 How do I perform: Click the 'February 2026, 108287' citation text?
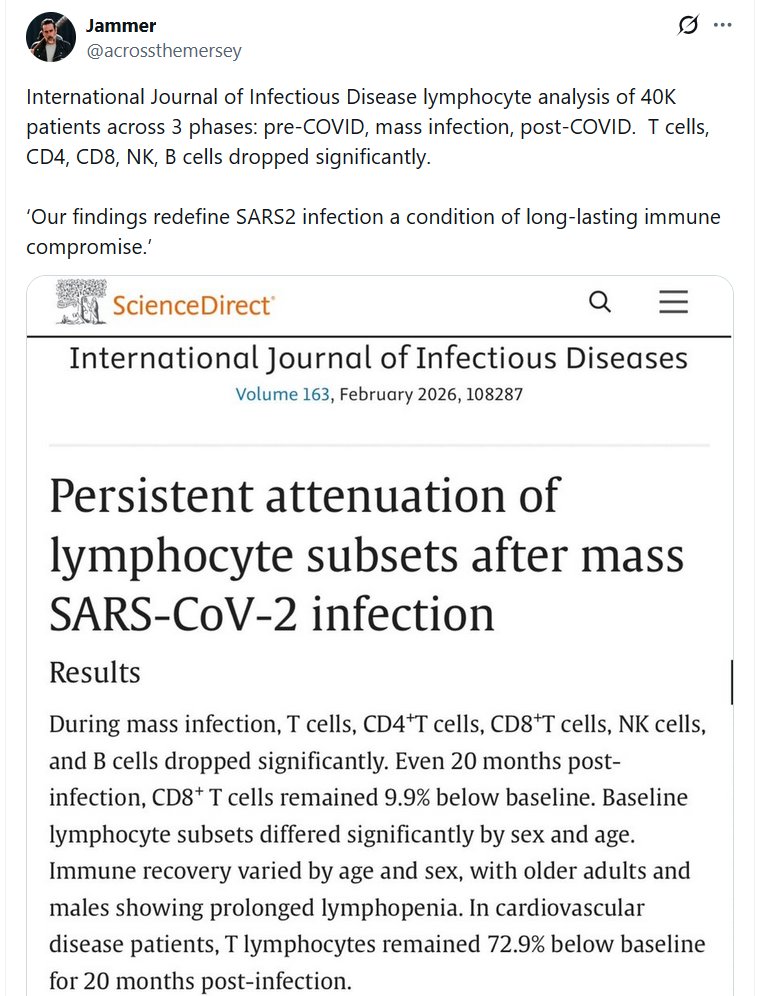[x=431, y=394]
